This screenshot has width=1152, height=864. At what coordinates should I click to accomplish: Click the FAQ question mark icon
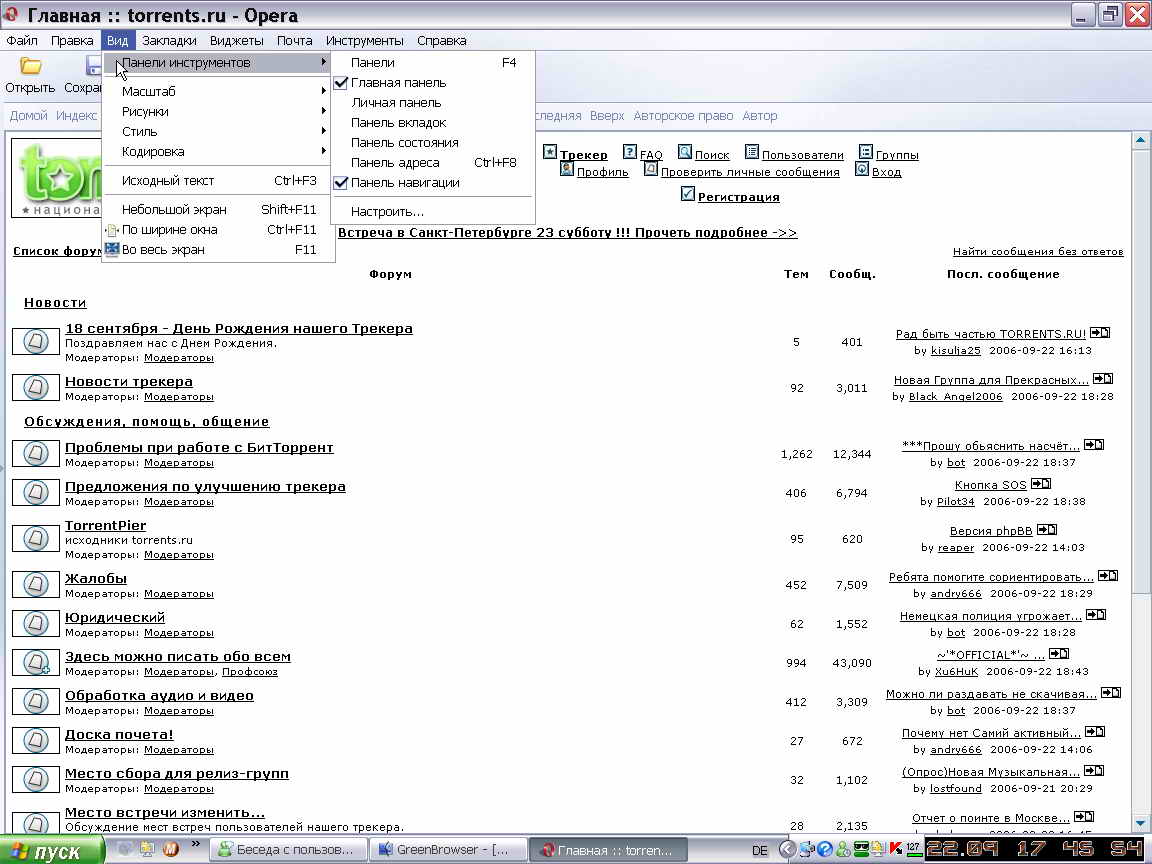point(630,152)
